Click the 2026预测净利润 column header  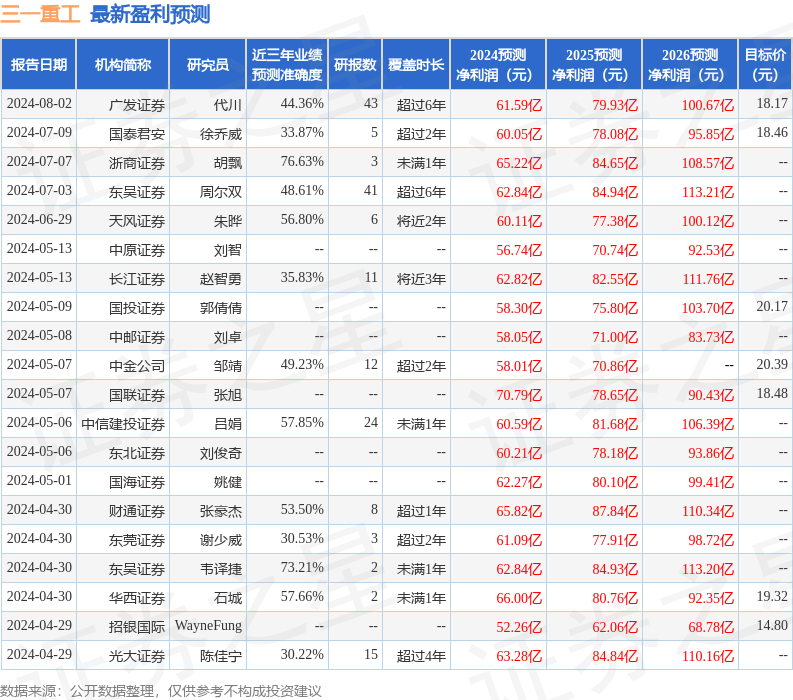tap(690, 65)
